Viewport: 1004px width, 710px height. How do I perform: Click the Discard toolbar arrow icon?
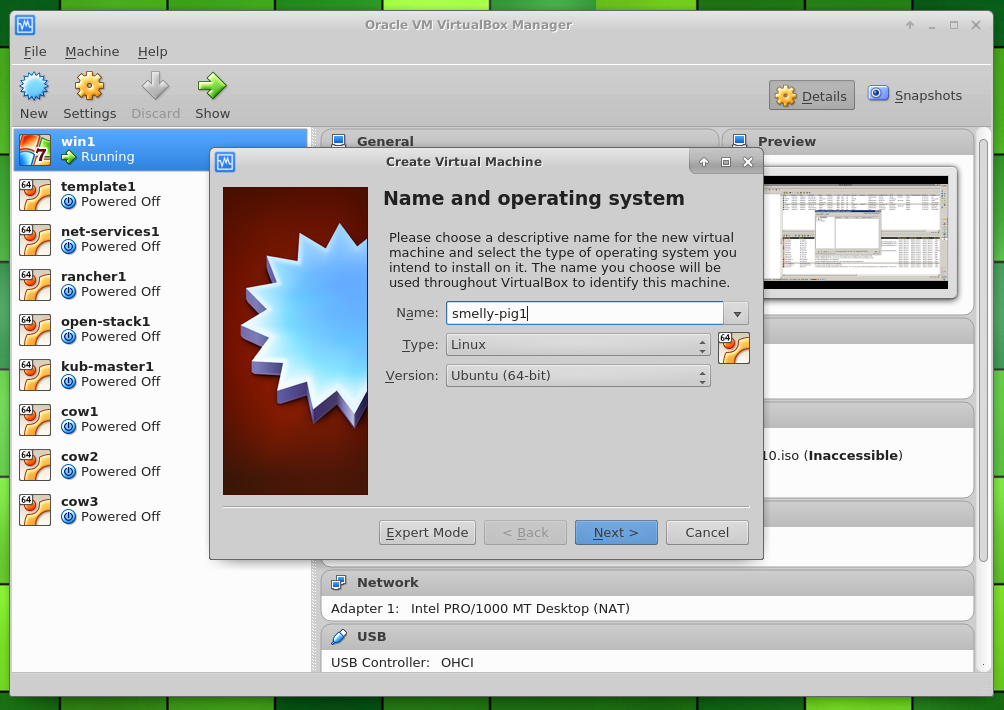156,86
